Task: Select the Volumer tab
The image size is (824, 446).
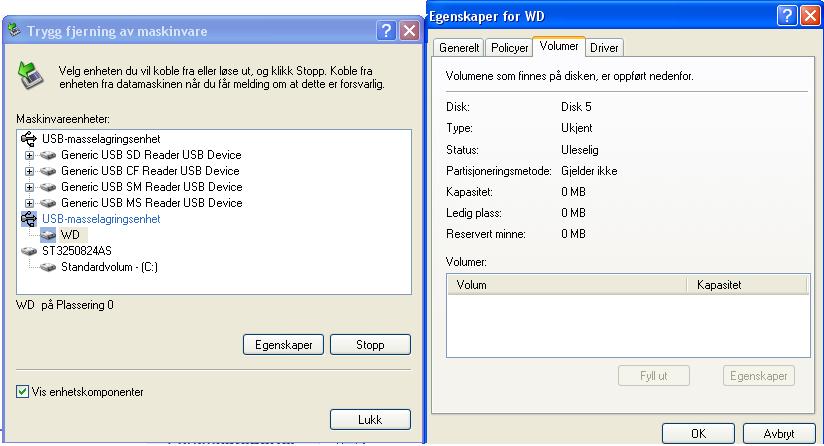Action: pyautogui.click(x=559, y=46)
